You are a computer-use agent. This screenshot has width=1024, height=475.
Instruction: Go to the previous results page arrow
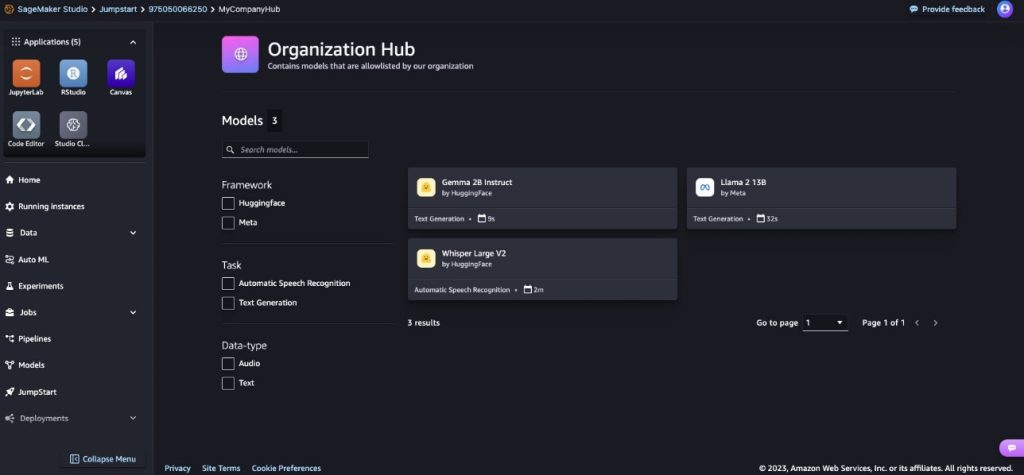(917, 323)
